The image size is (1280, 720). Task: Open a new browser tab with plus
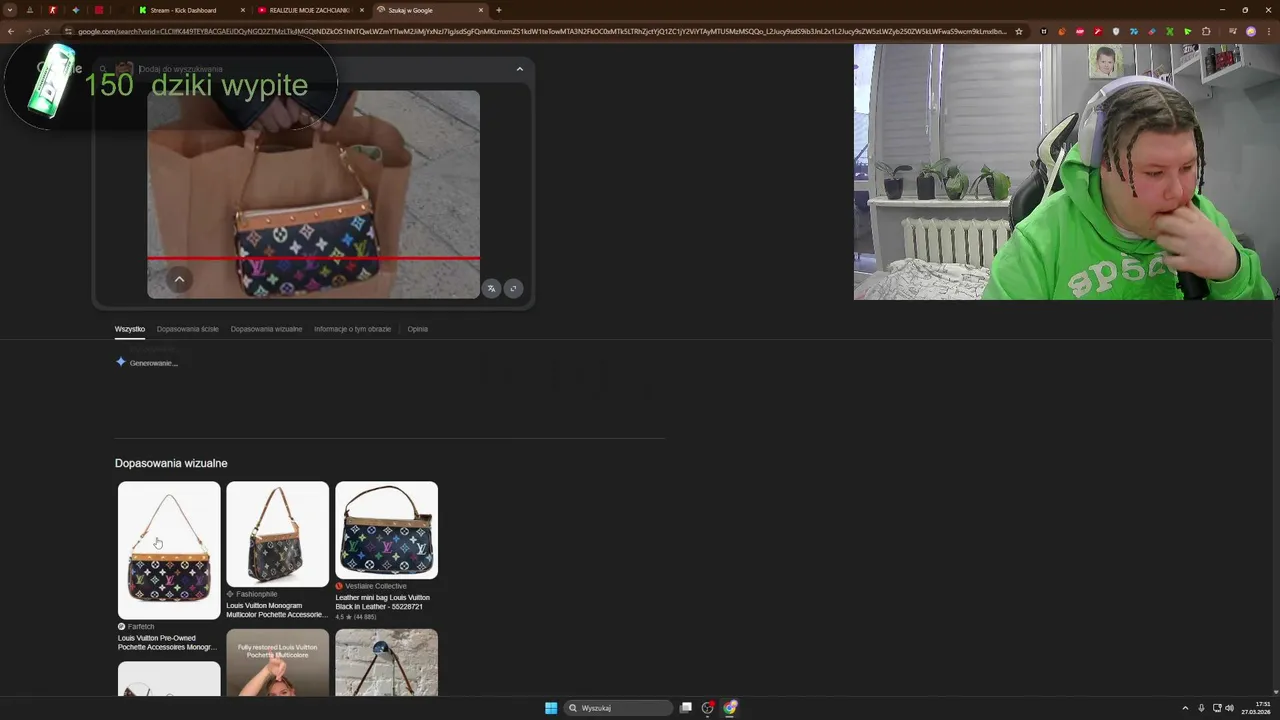499,10
